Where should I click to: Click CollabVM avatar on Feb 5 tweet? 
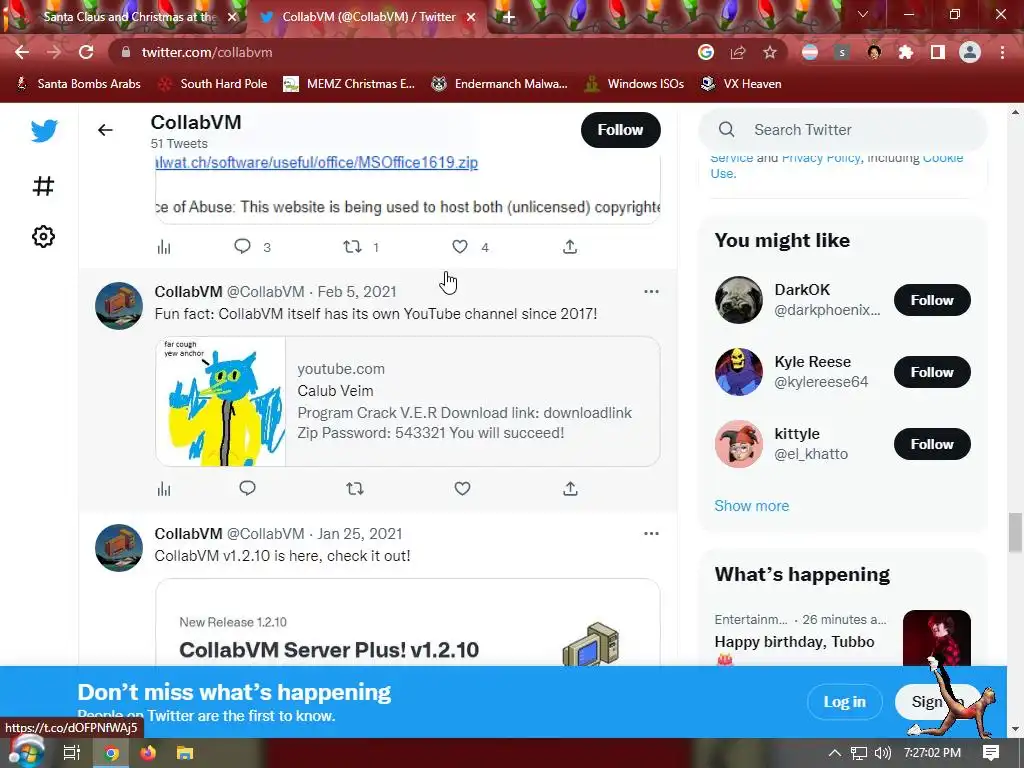pyautogui.click(x=119, y=306)
